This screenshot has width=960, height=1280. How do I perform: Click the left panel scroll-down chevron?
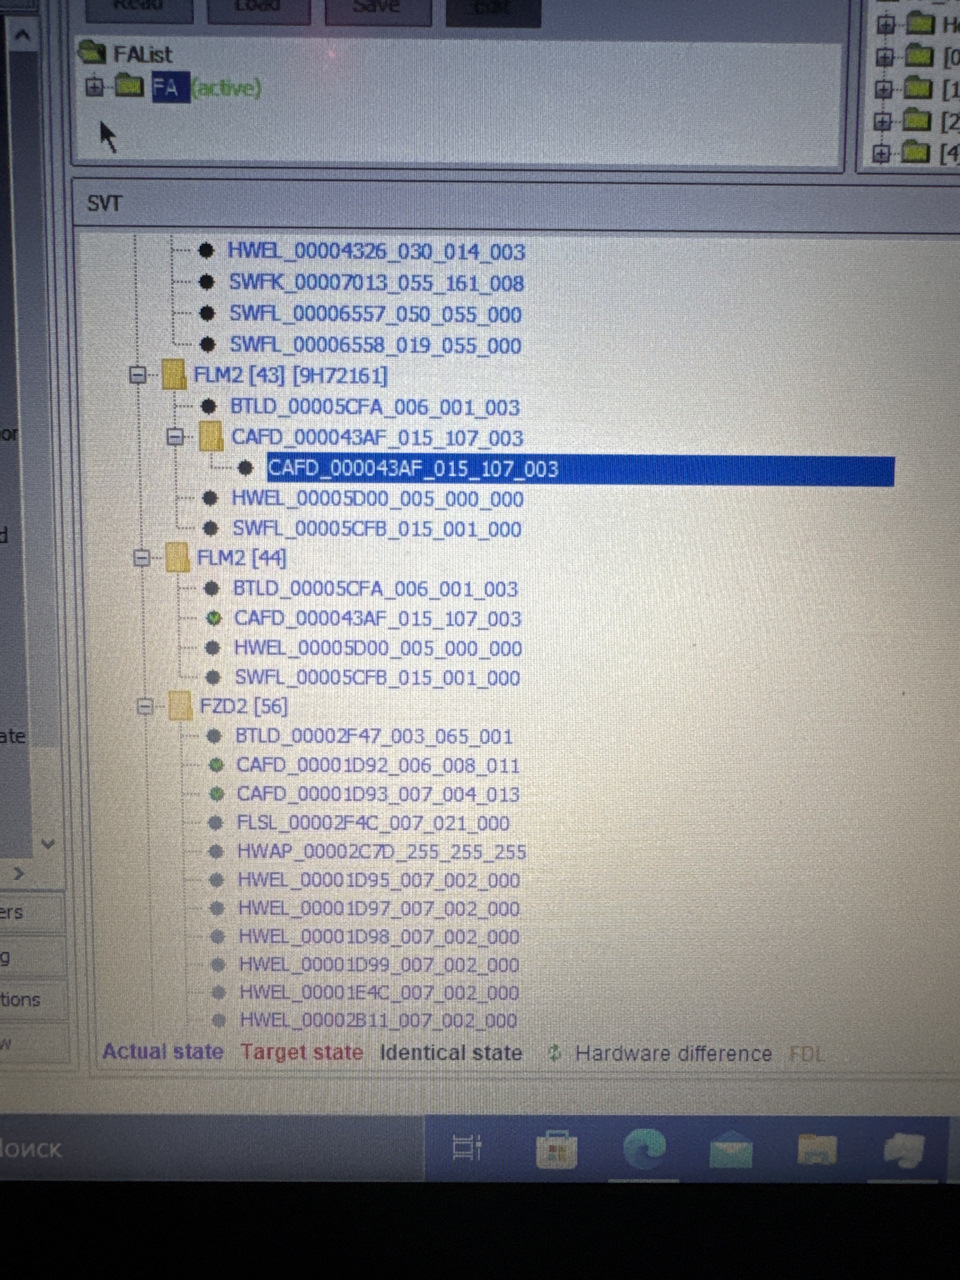47,844
